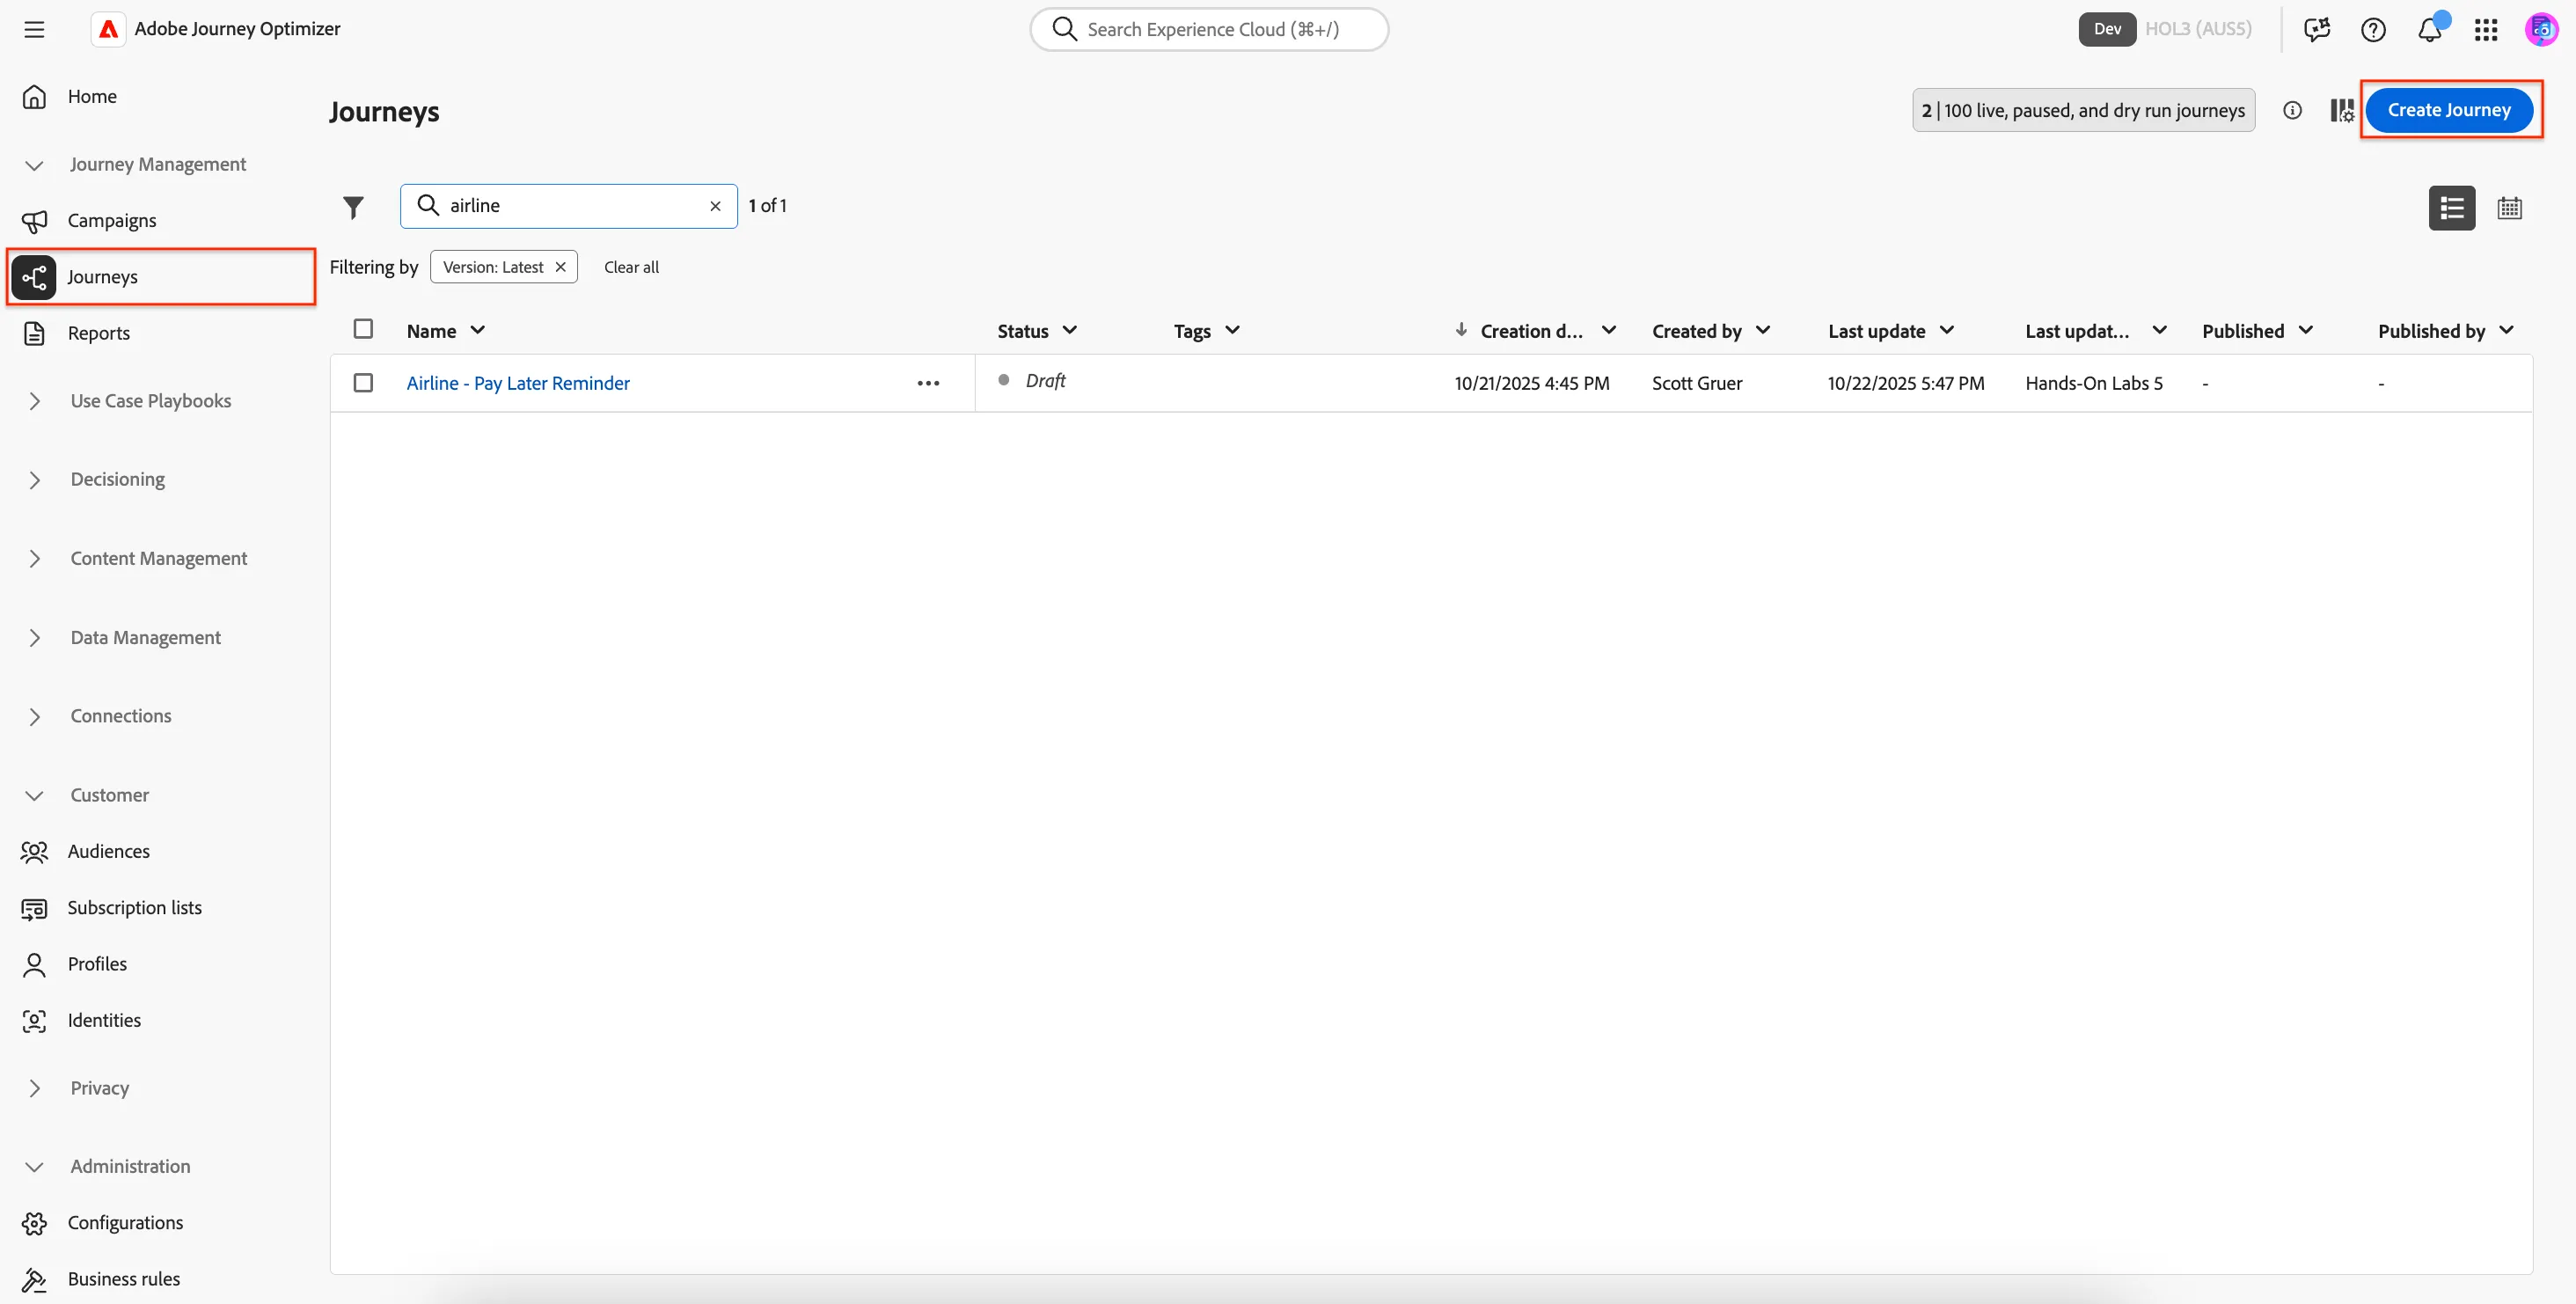Click the Journeys sidebar icon
The width and height of the screenshot is (2576, 1304).
34,277
